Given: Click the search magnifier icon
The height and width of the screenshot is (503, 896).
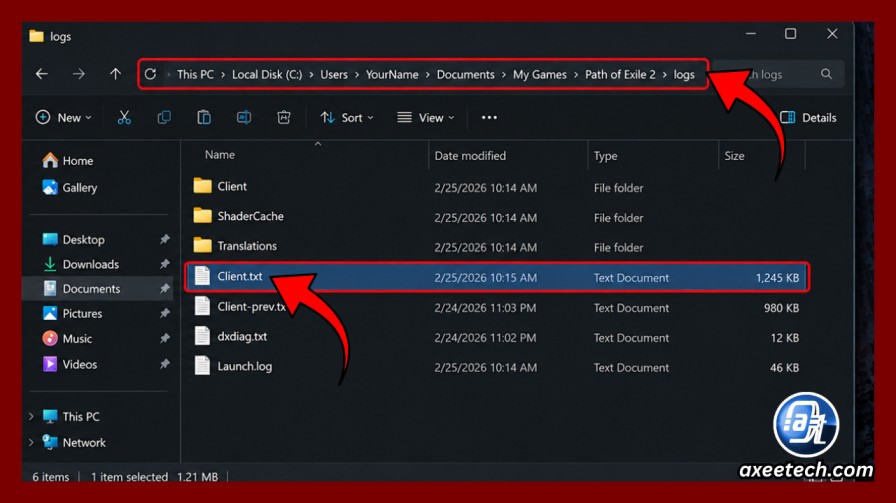Looking at the screenshot, I should pyautogui.click(x=826, y=74).
